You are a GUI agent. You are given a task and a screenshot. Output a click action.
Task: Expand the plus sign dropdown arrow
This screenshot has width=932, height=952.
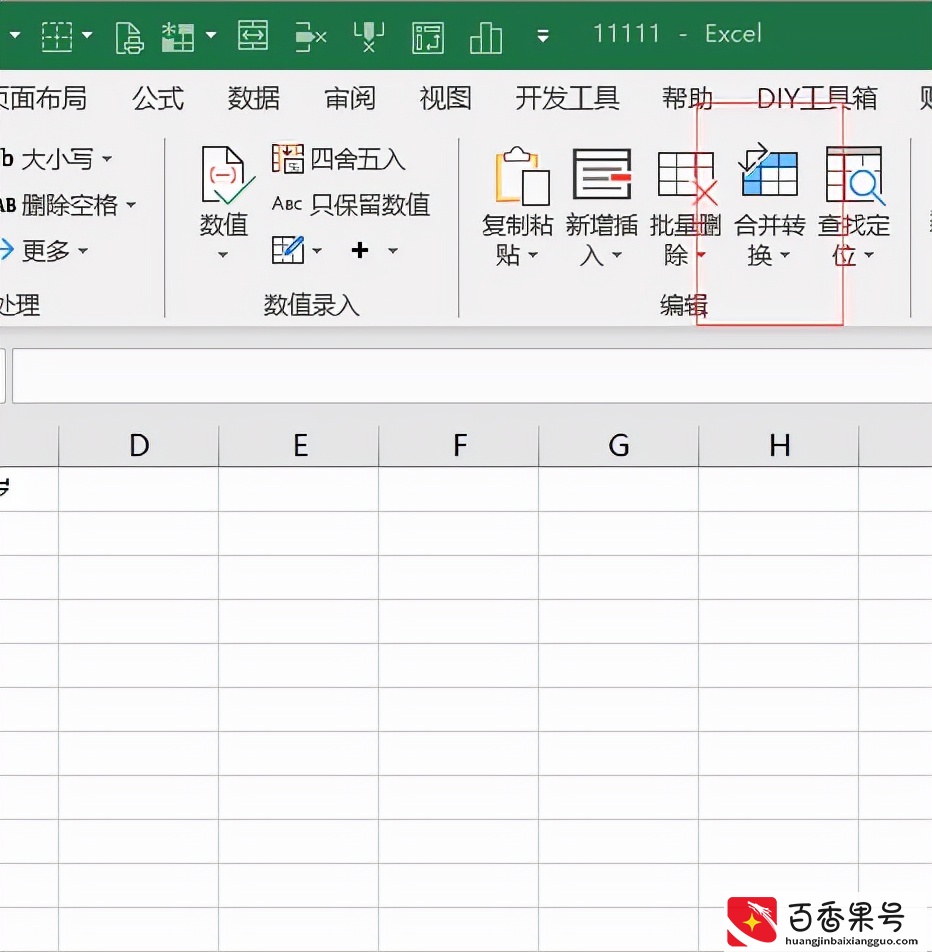coord(393,250)
